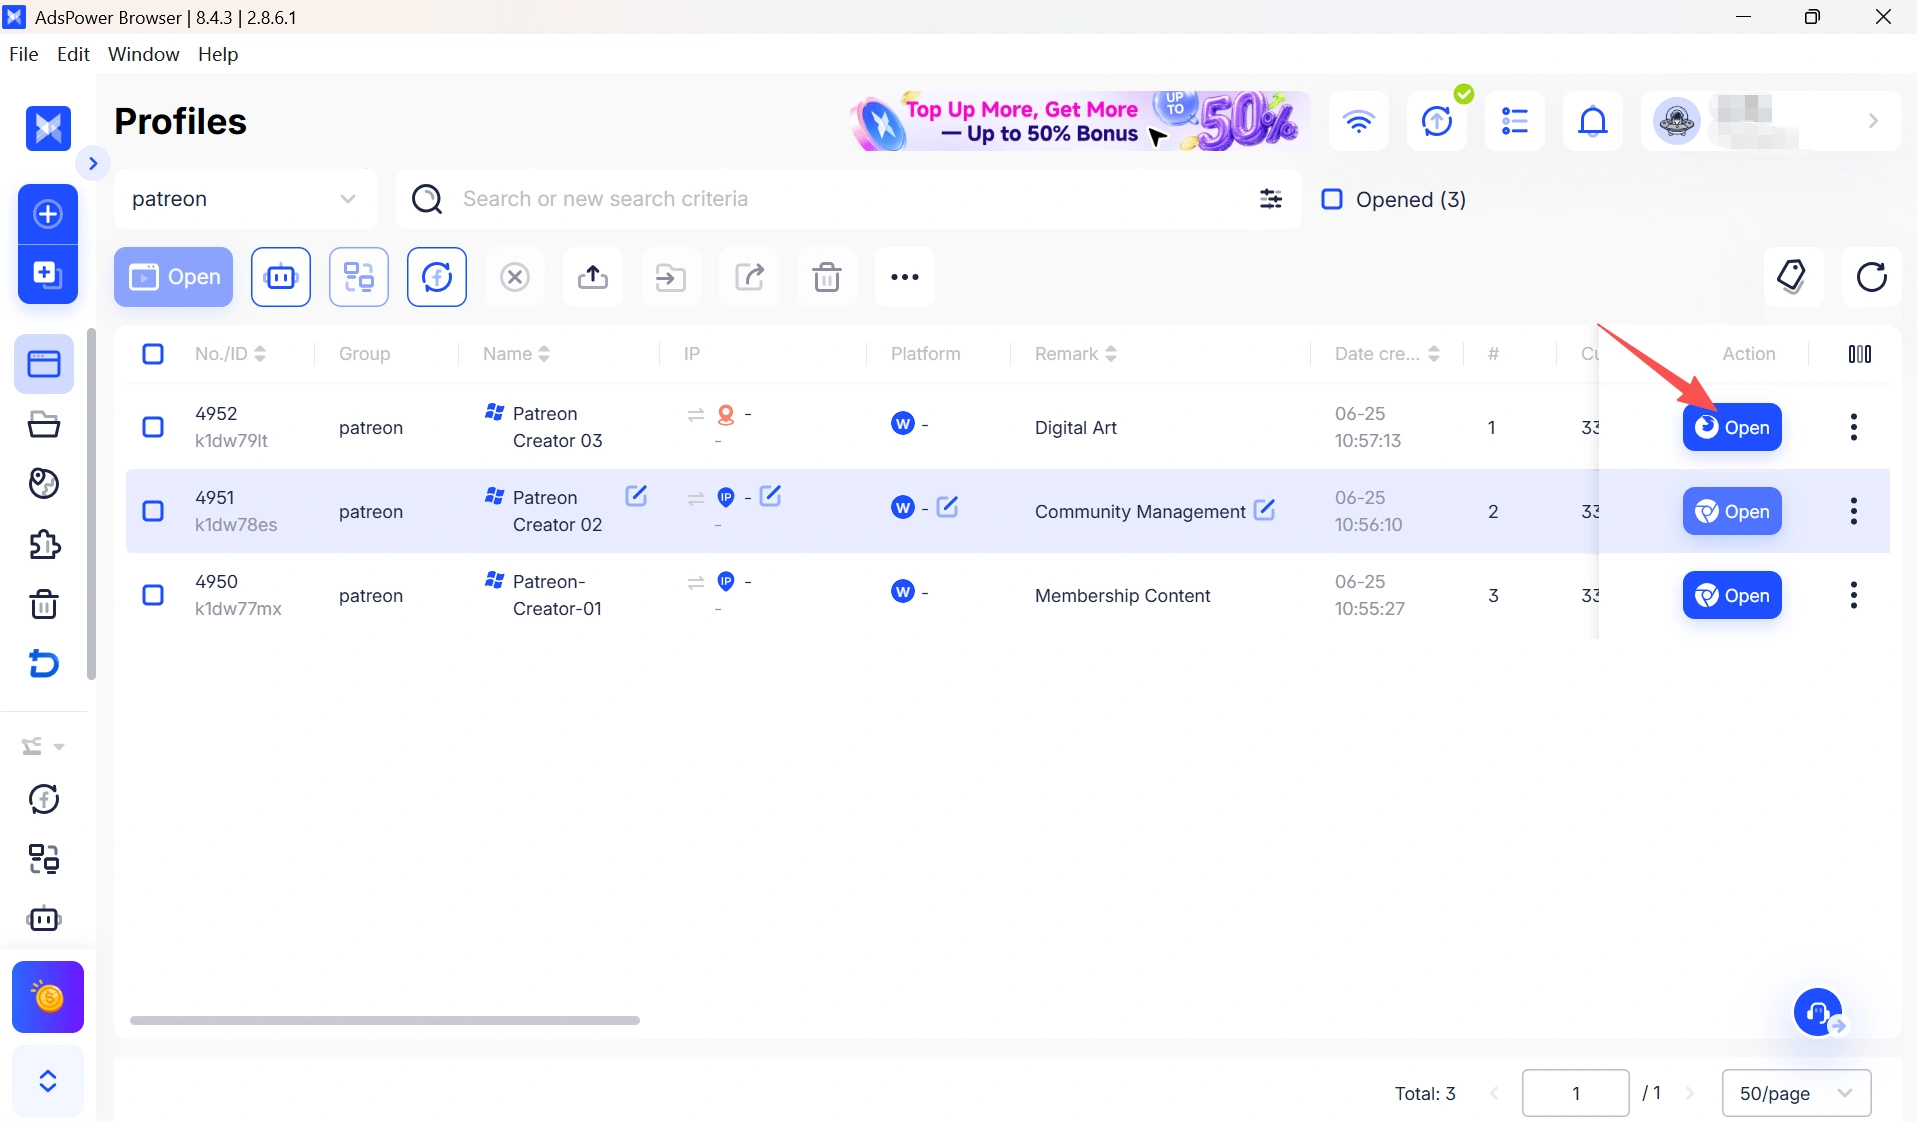Open the Help menu

click(218, 54)
